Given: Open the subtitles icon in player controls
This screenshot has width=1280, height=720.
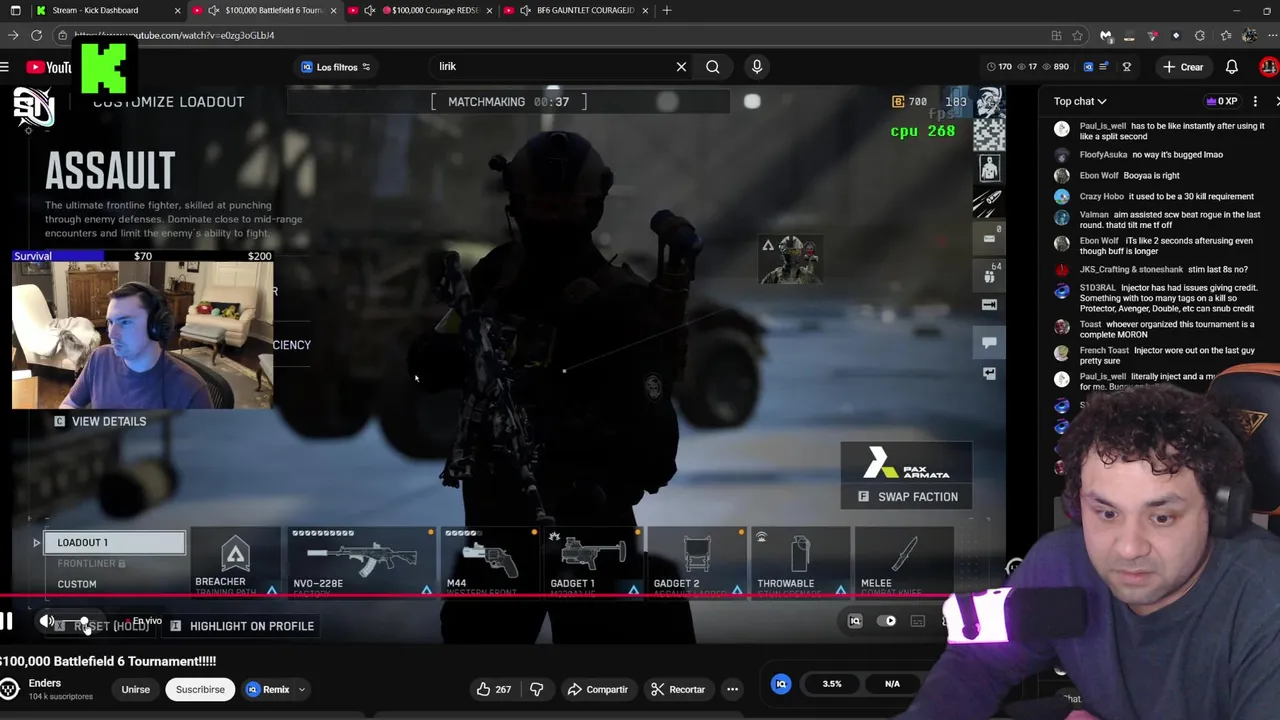Looking at the screenshot, I should [x=918, y=621].
